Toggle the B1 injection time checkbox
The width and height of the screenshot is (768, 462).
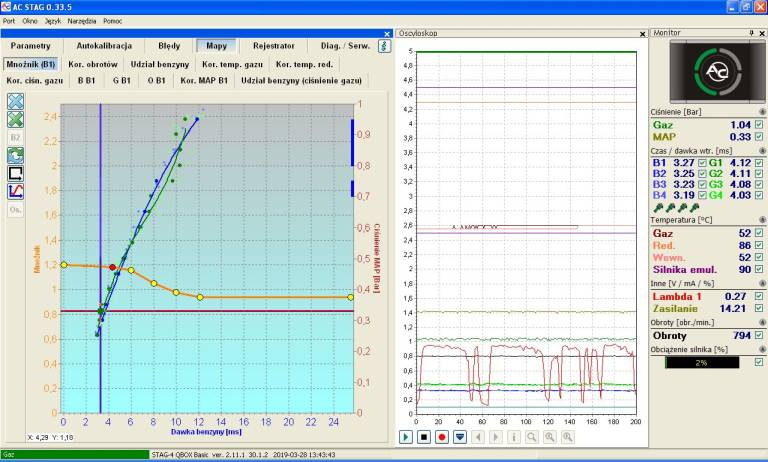coord(702,163)
